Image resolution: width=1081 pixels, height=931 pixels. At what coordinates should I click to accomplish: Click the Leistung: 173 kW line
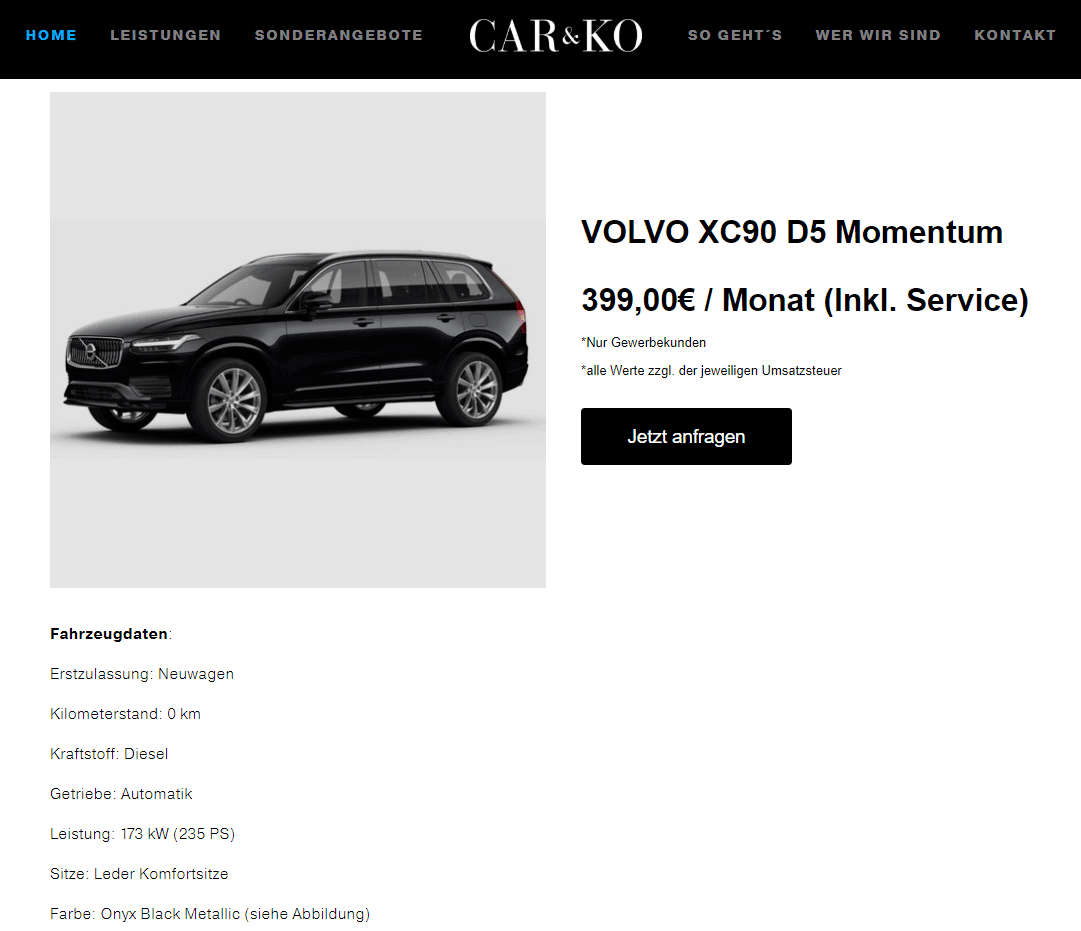pos(143,834)
